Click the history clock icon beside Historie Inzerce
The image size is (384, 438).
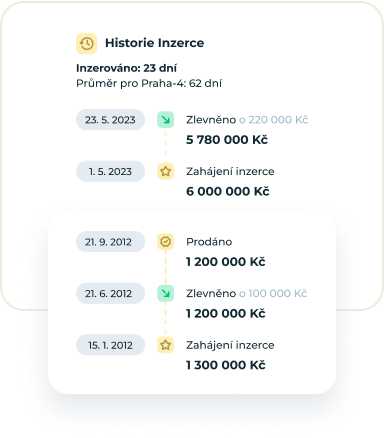87,43
